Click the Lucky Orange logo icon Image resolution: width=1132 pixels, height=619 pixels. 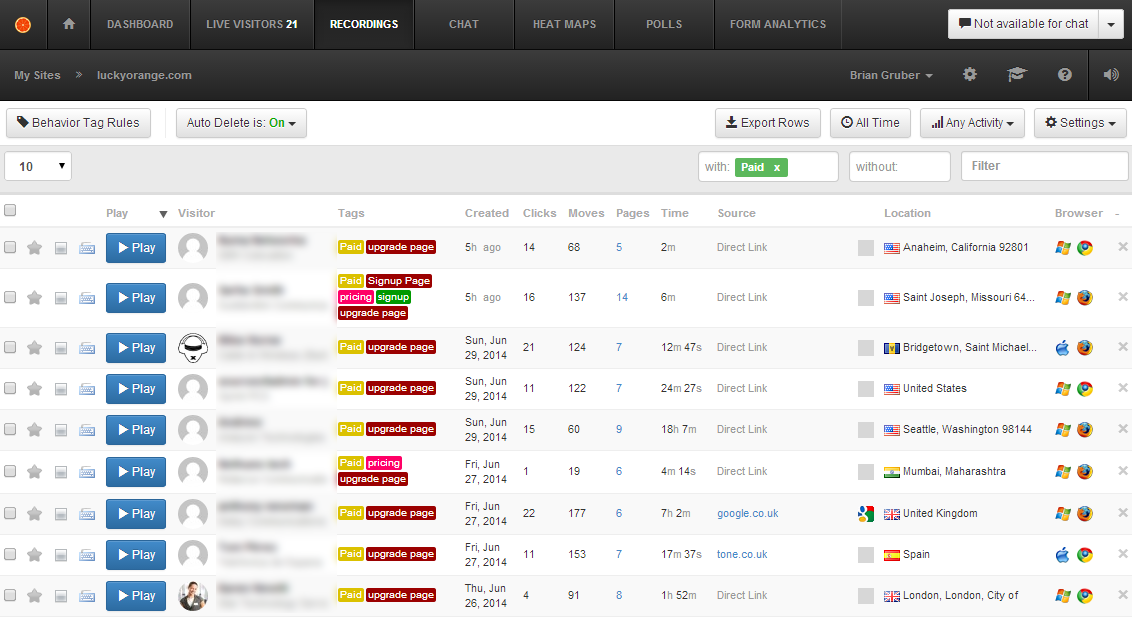point(23,25)
